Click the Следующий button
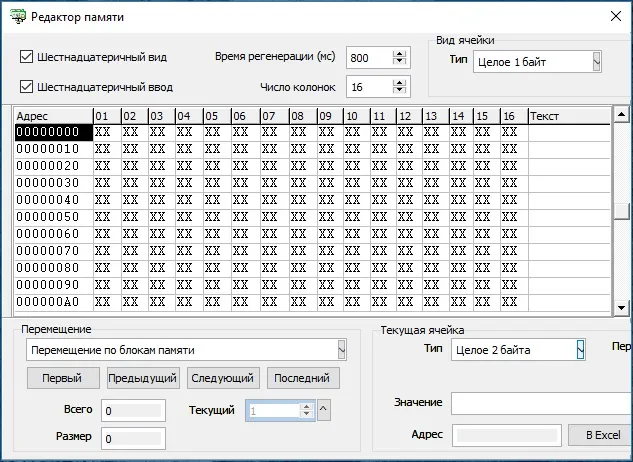 coord(223,378)
